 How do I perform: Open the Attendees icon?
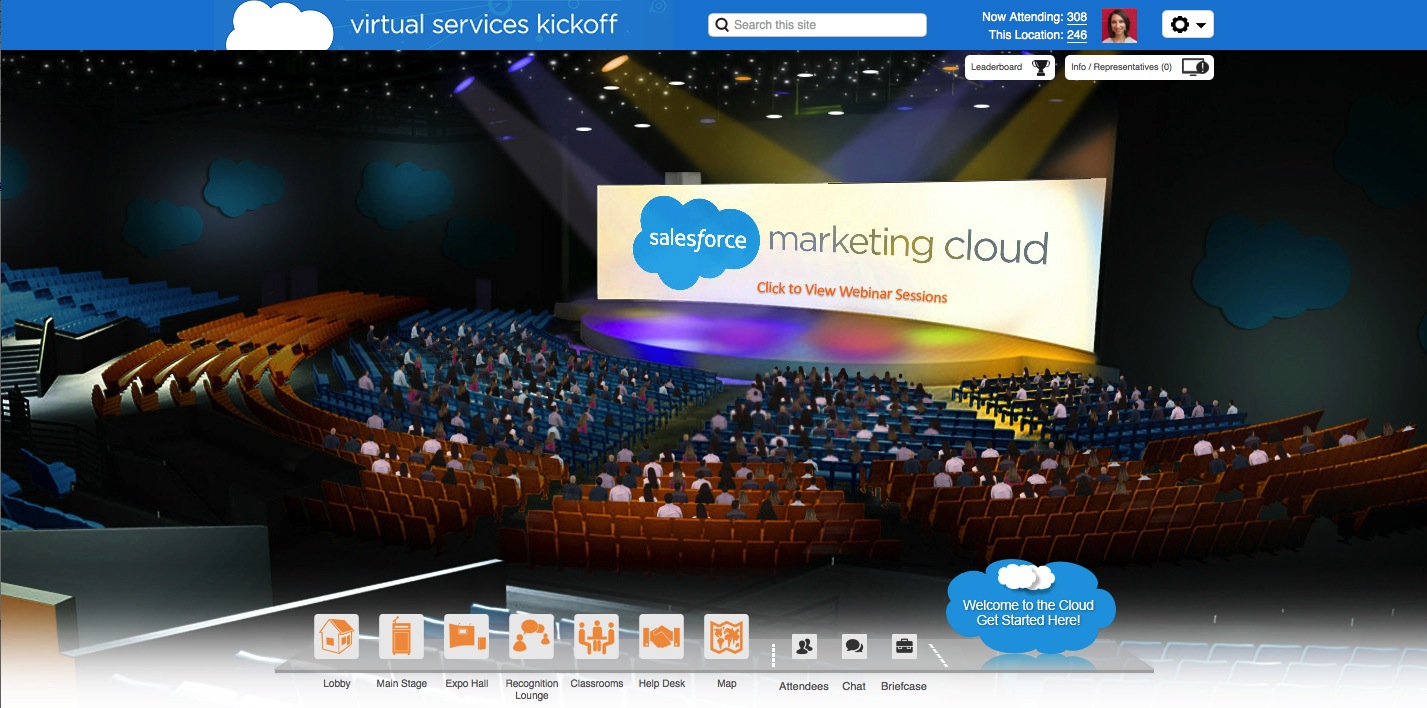804,647
